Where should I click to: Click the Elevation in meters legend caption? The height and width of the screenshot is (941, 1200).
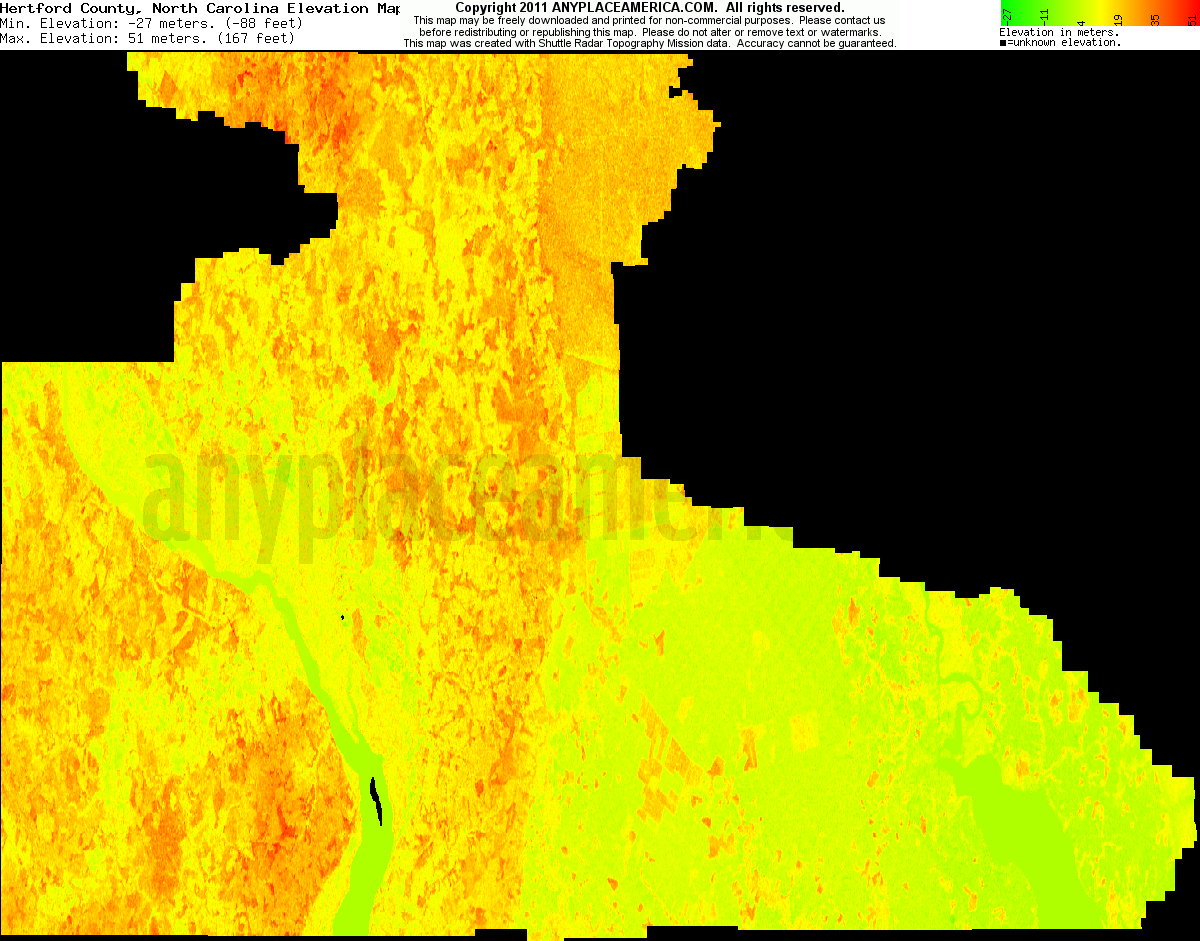pos(1058,31)
